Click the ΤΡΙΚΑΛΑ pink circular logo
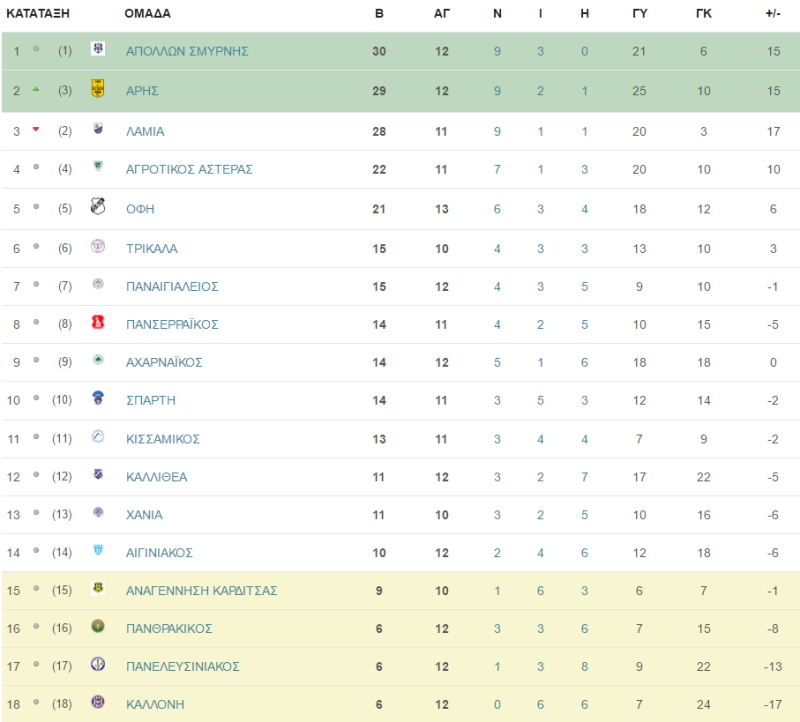 point(97,246)
